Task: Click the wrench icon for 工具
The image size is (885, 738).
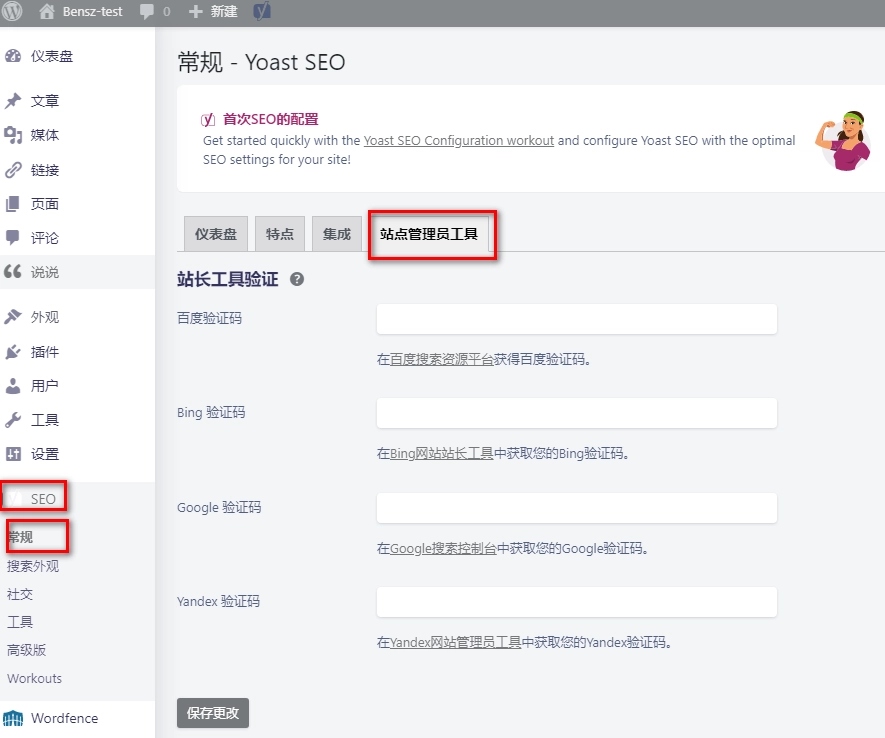Action: click(13, 420)
